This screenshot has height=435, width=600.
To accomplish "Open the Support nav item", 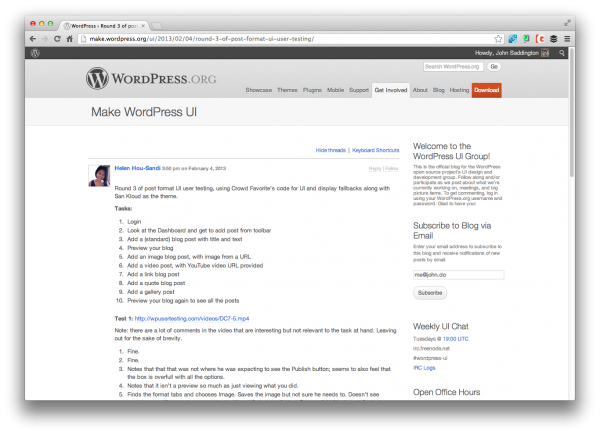I will click(x=359, y=90).
